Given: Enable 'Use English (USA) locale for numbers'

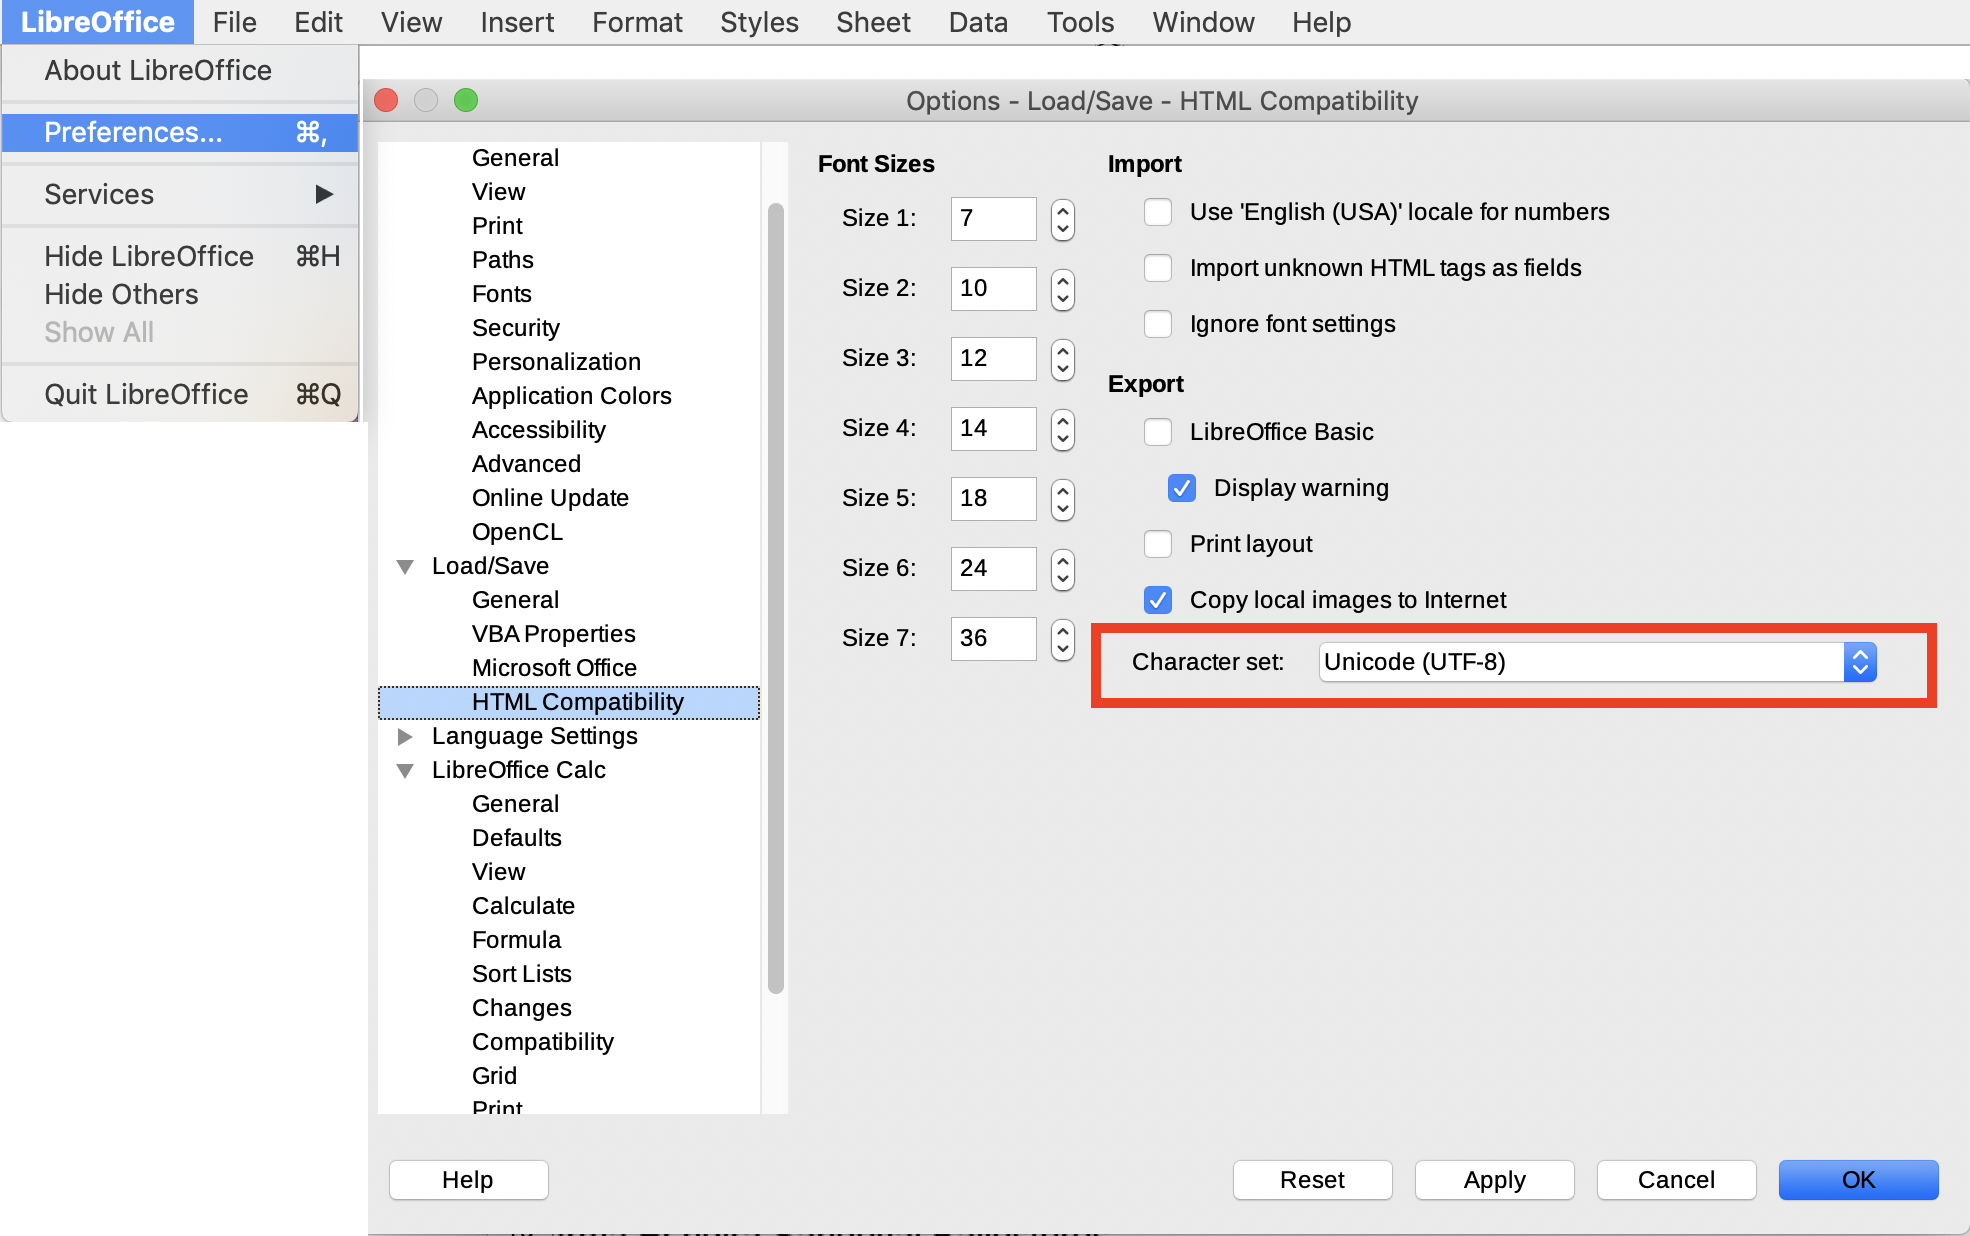Looking at the screenshot, I should (x=1157, y=212).
